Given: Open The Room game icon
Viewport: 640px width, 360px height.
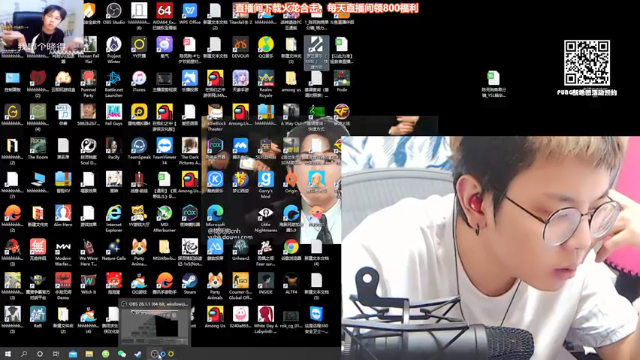Looking at the screenshot, I should pos(38,149).
